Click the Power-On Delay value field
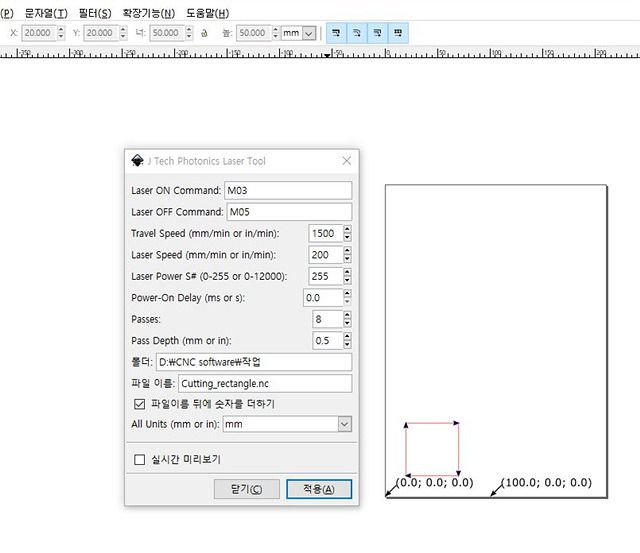This screenshot has height=553, width=640. [x=322, y=298]
